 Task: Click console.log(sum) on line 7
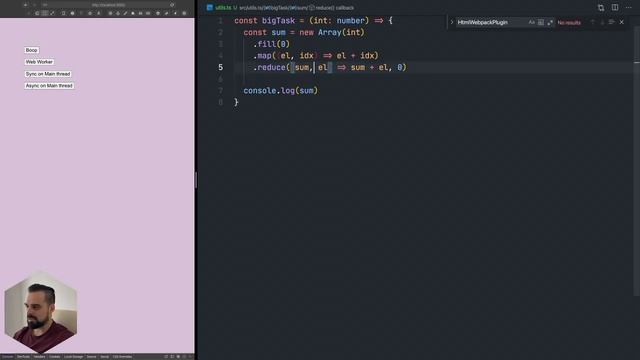click(x=280, y=91)
